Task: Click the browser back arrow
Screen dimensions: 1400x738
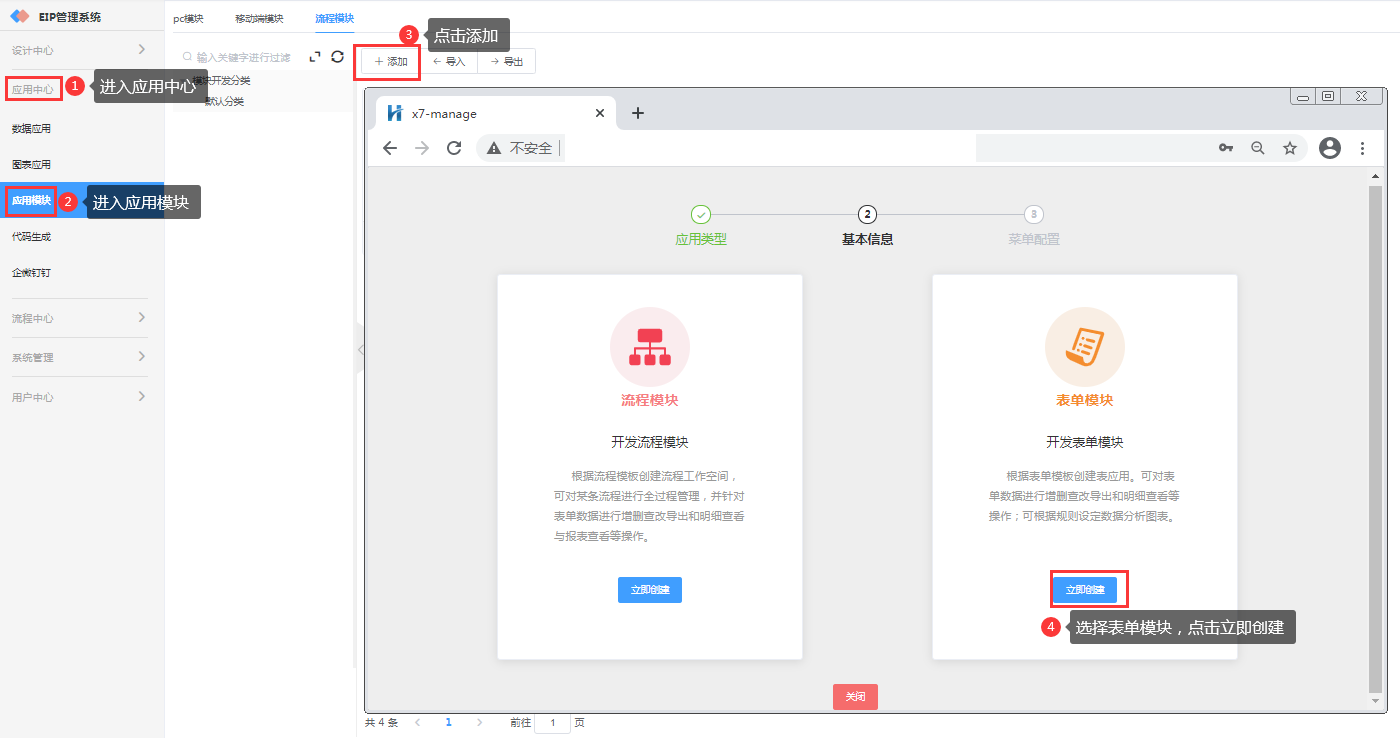Action: tap(390, 148)
